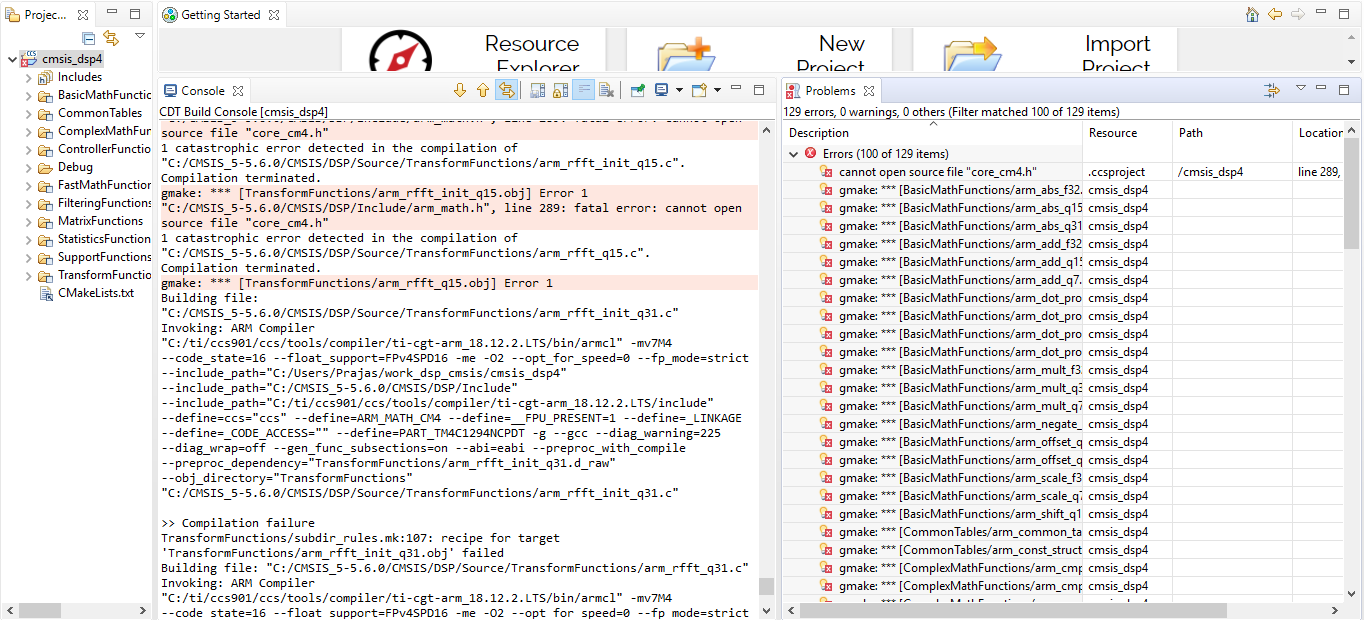Select the FilteringFunctions folder
1364x620 pixels.
click(105, 203)
